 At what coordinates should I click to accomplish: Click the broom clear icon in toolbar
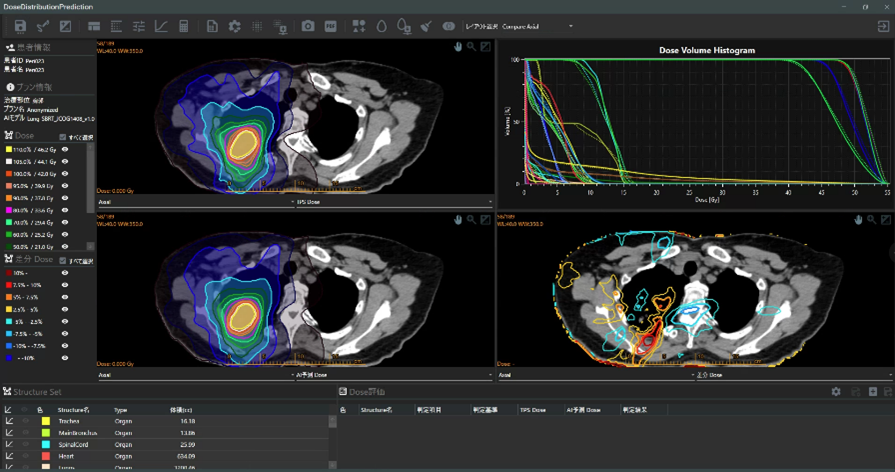[x=426, y=26]
